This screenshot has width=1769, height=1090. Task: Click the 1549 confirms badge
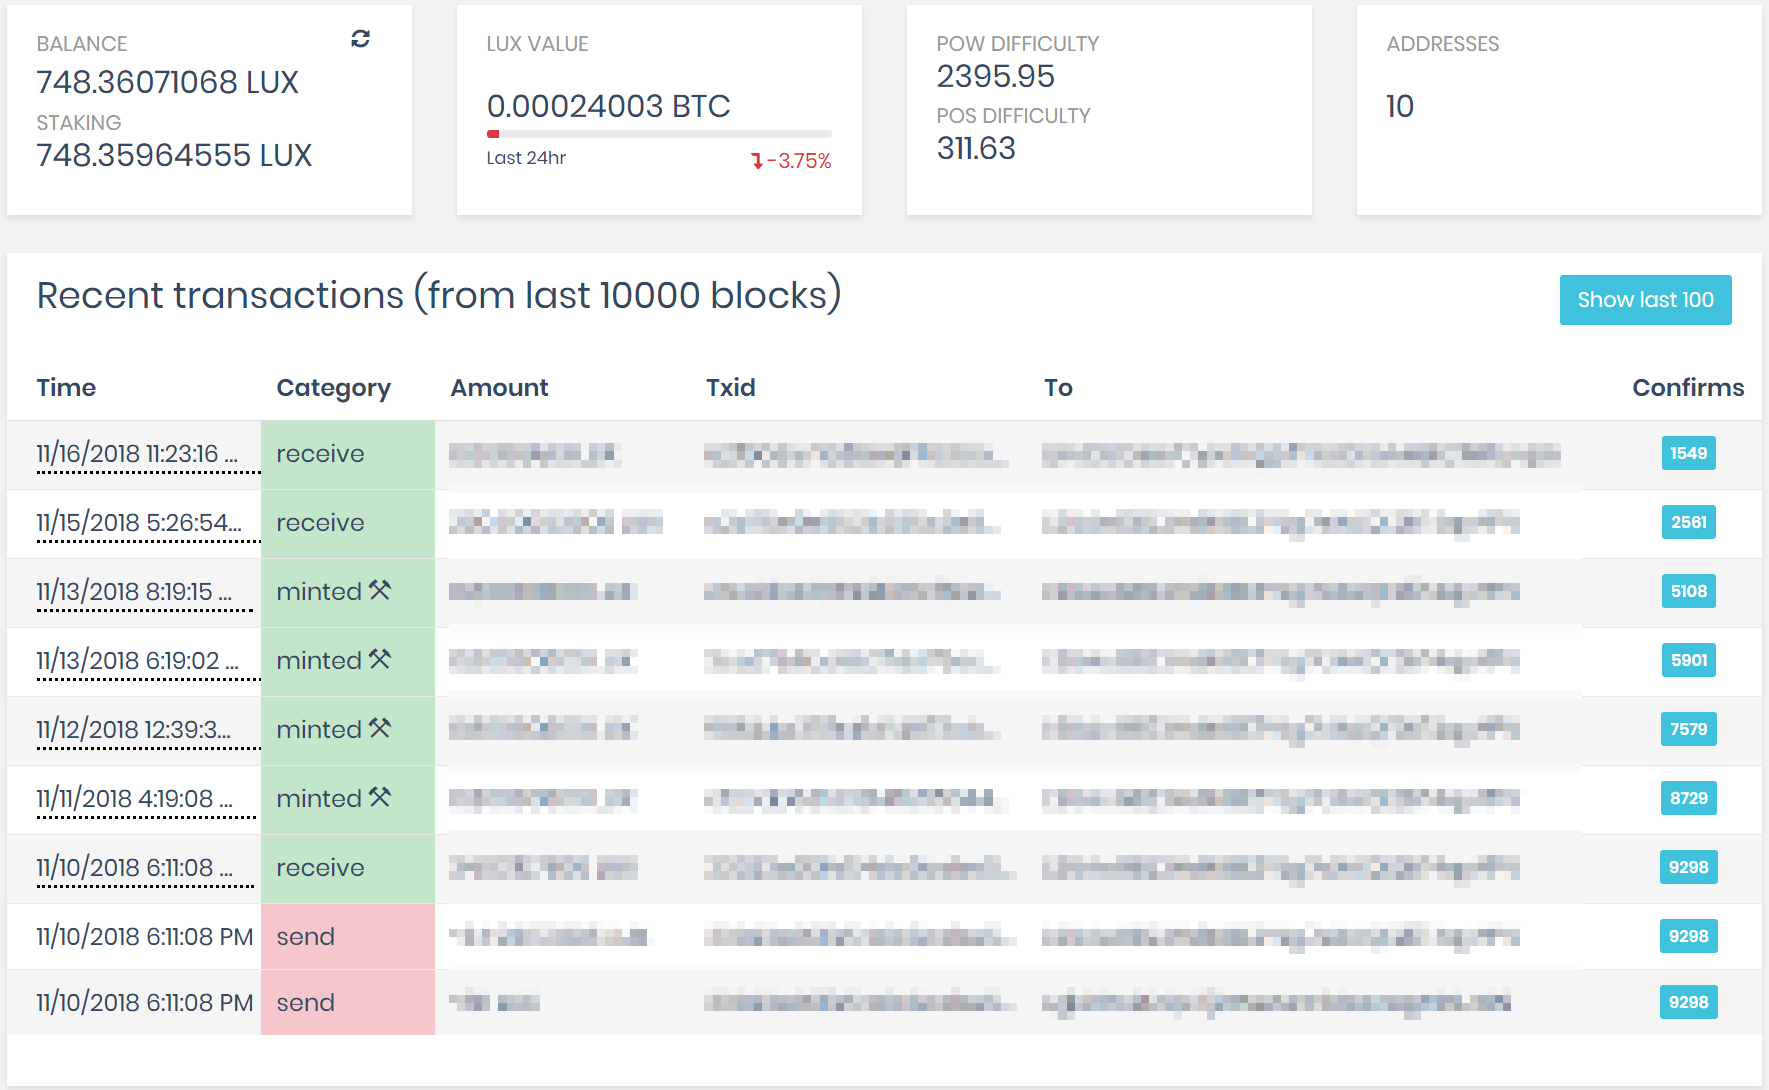[x=1688, y=453]
